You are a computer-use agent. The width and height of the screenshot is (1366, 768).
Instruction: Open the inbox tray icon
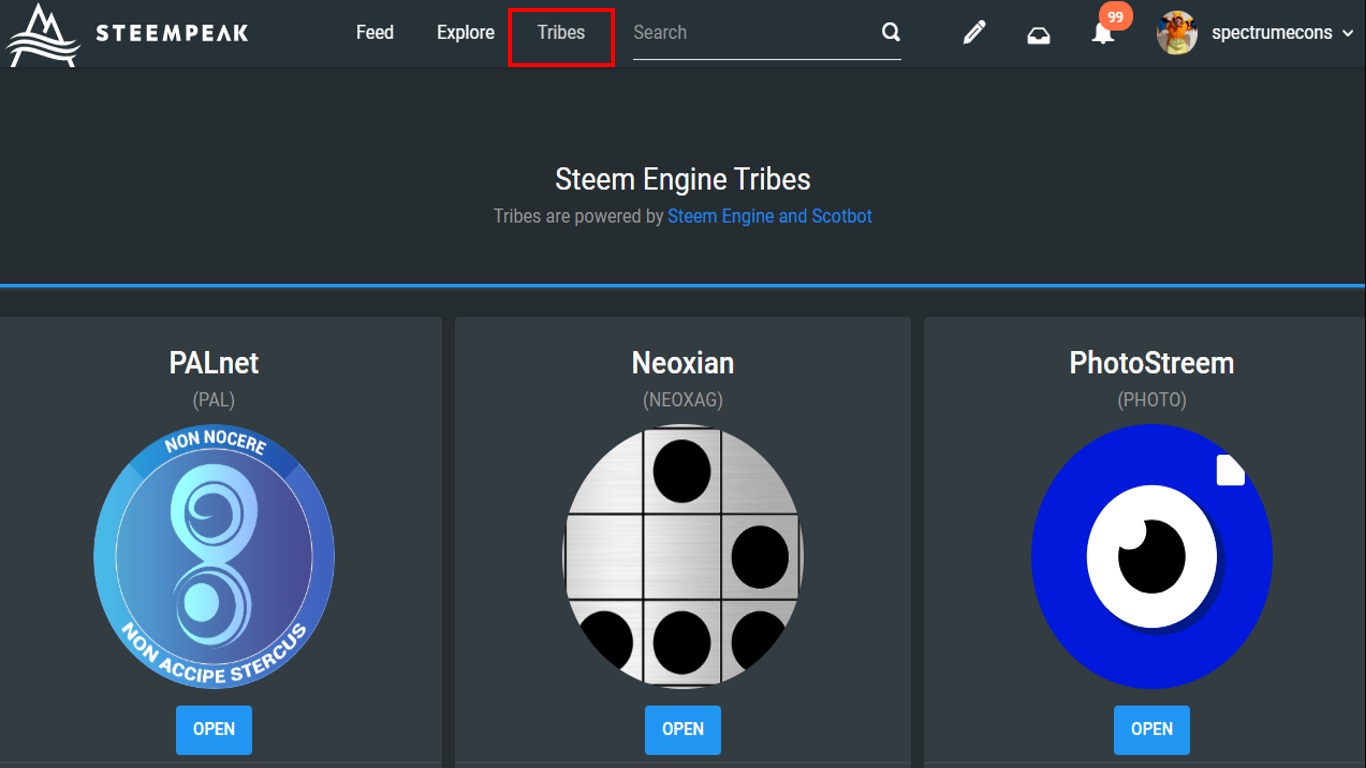[x=1039, y=36]
